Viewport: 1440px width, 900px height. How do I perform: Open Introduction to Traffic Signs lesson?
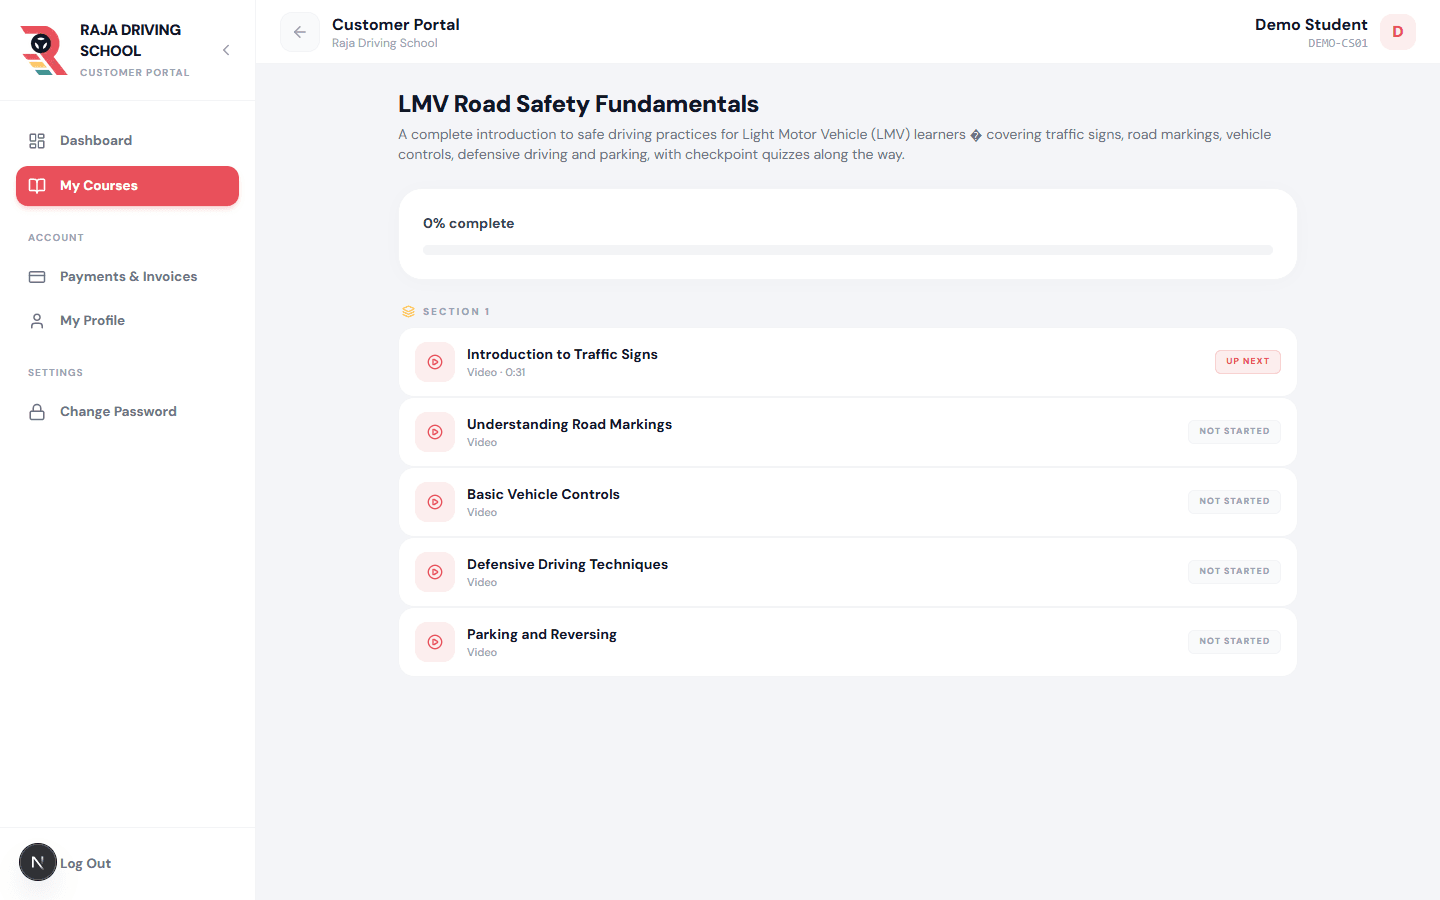[x=848, y=362]
